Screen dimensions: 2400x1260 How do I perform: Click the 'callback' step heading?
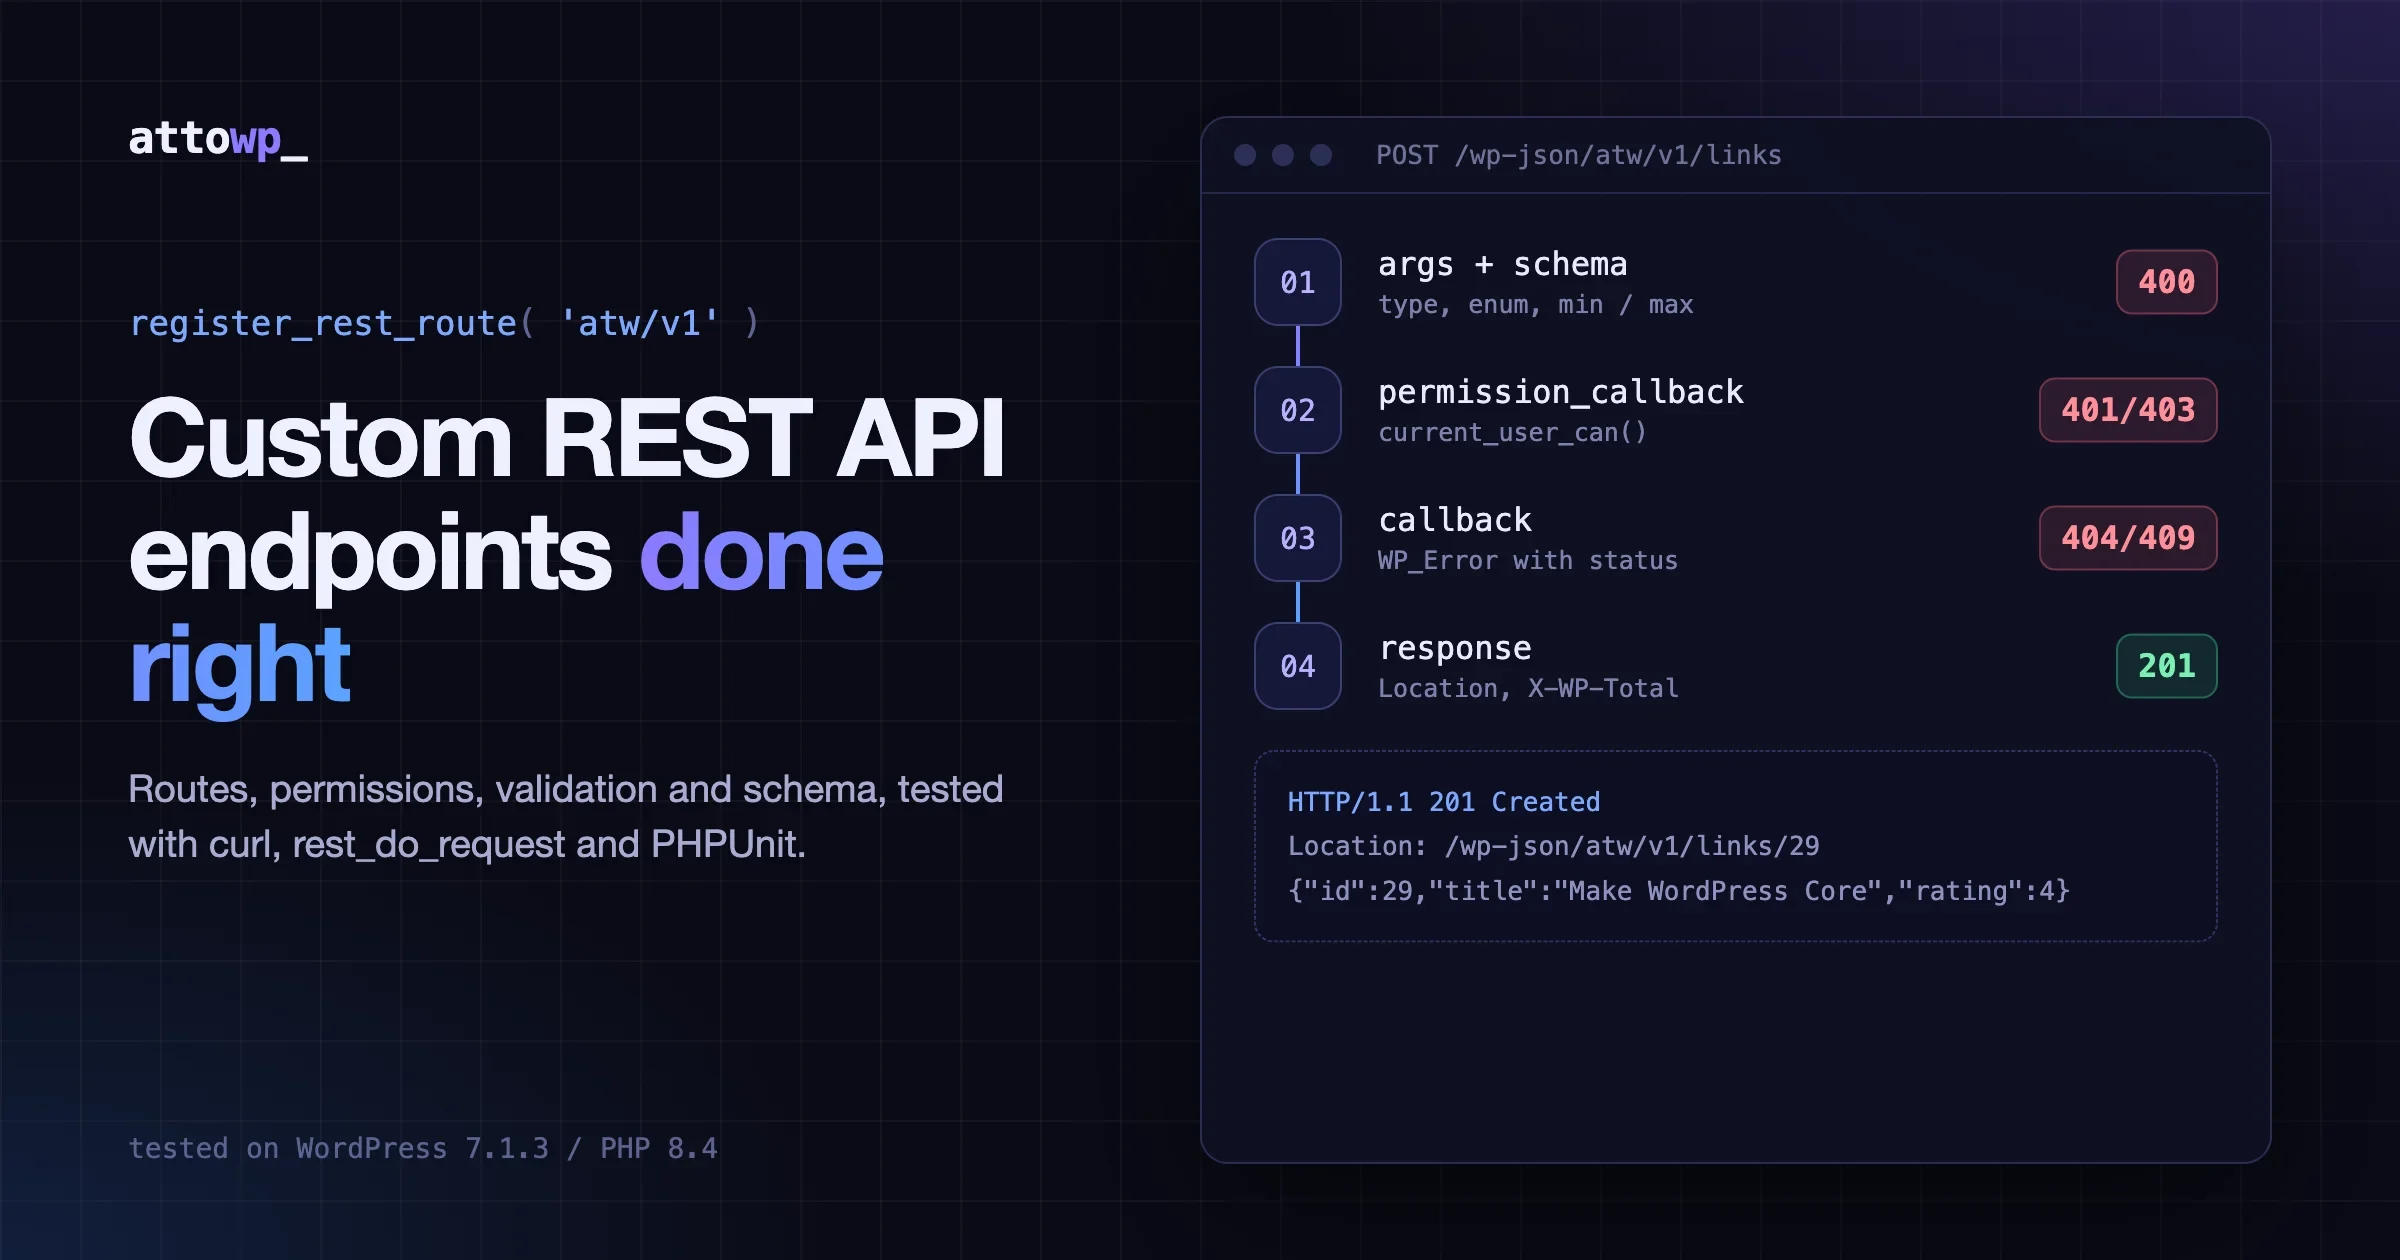1455,520
